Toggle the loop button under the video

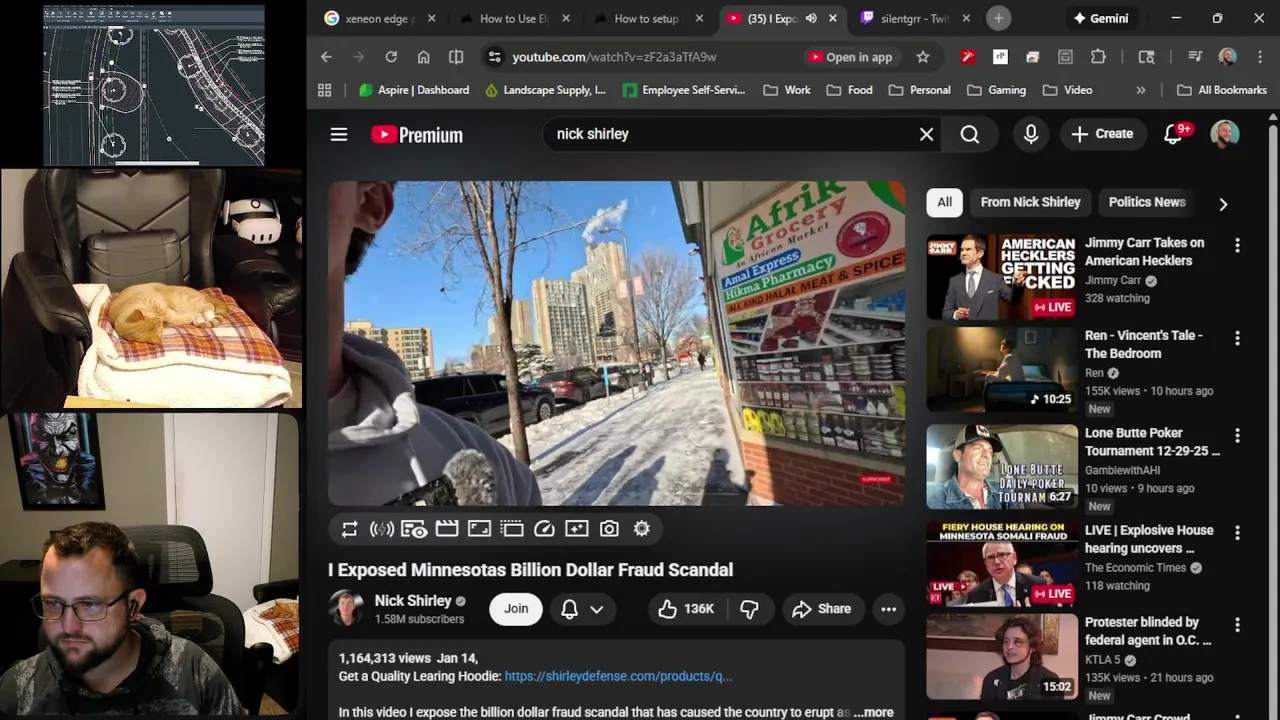point(349,529)
